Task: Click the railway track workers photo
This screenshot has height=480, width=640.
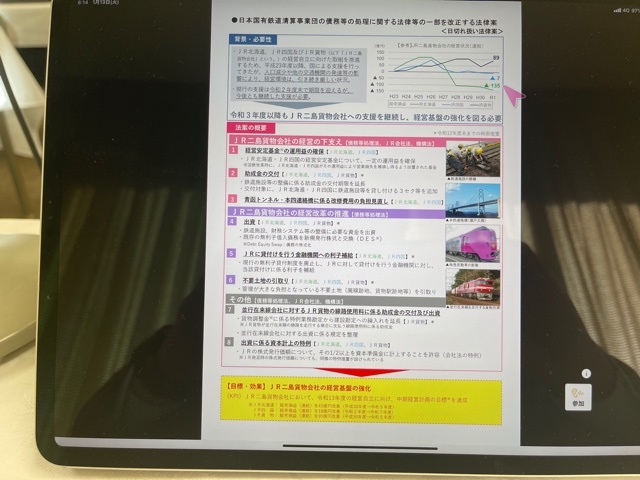Action: coord(473,158)
